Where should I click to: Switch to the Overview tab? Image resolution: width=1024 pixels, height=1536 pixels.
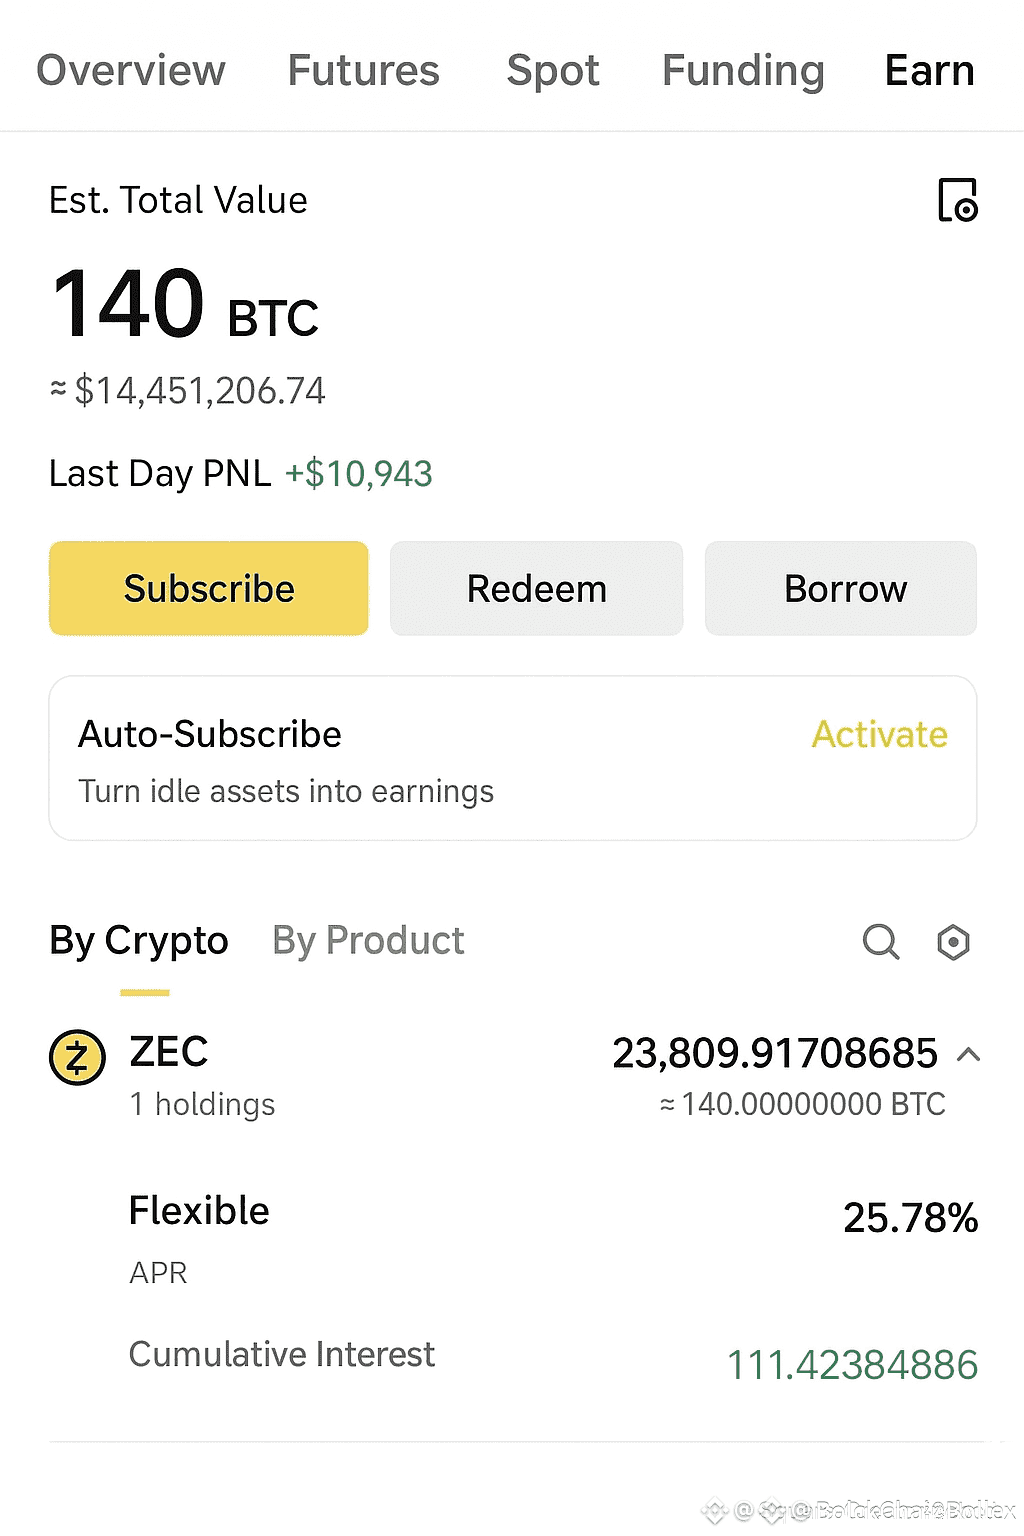point(131,70)
